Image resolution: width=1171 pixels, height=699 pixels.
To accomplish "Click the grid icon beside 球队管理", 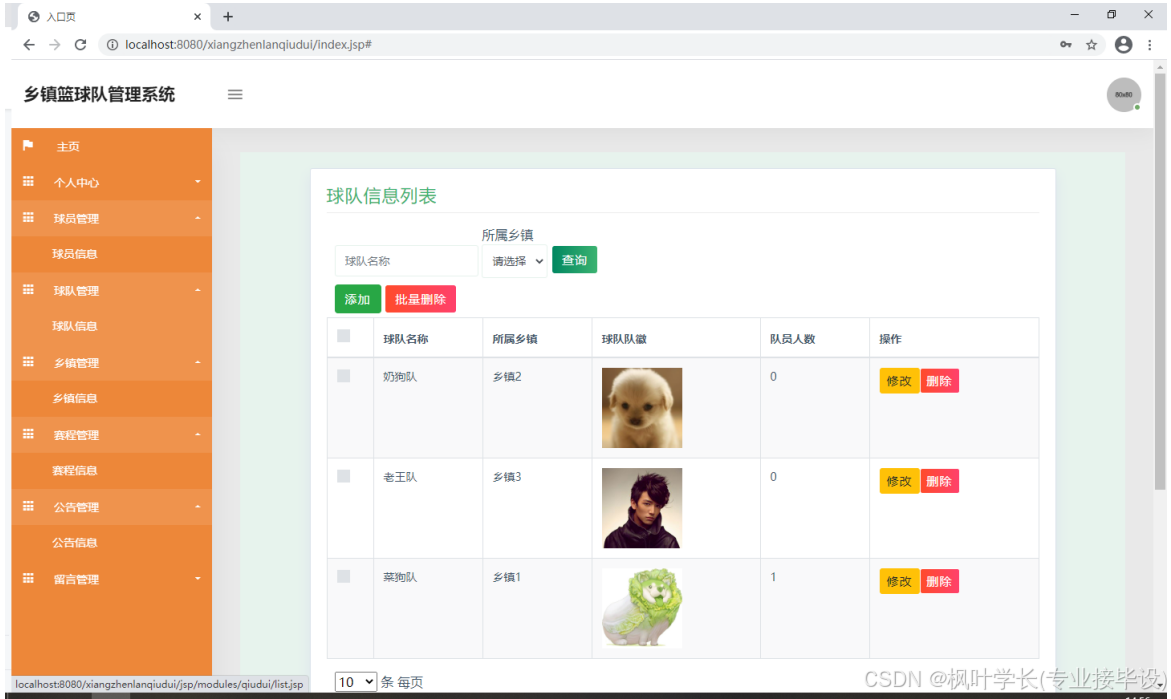I will 28,290.
